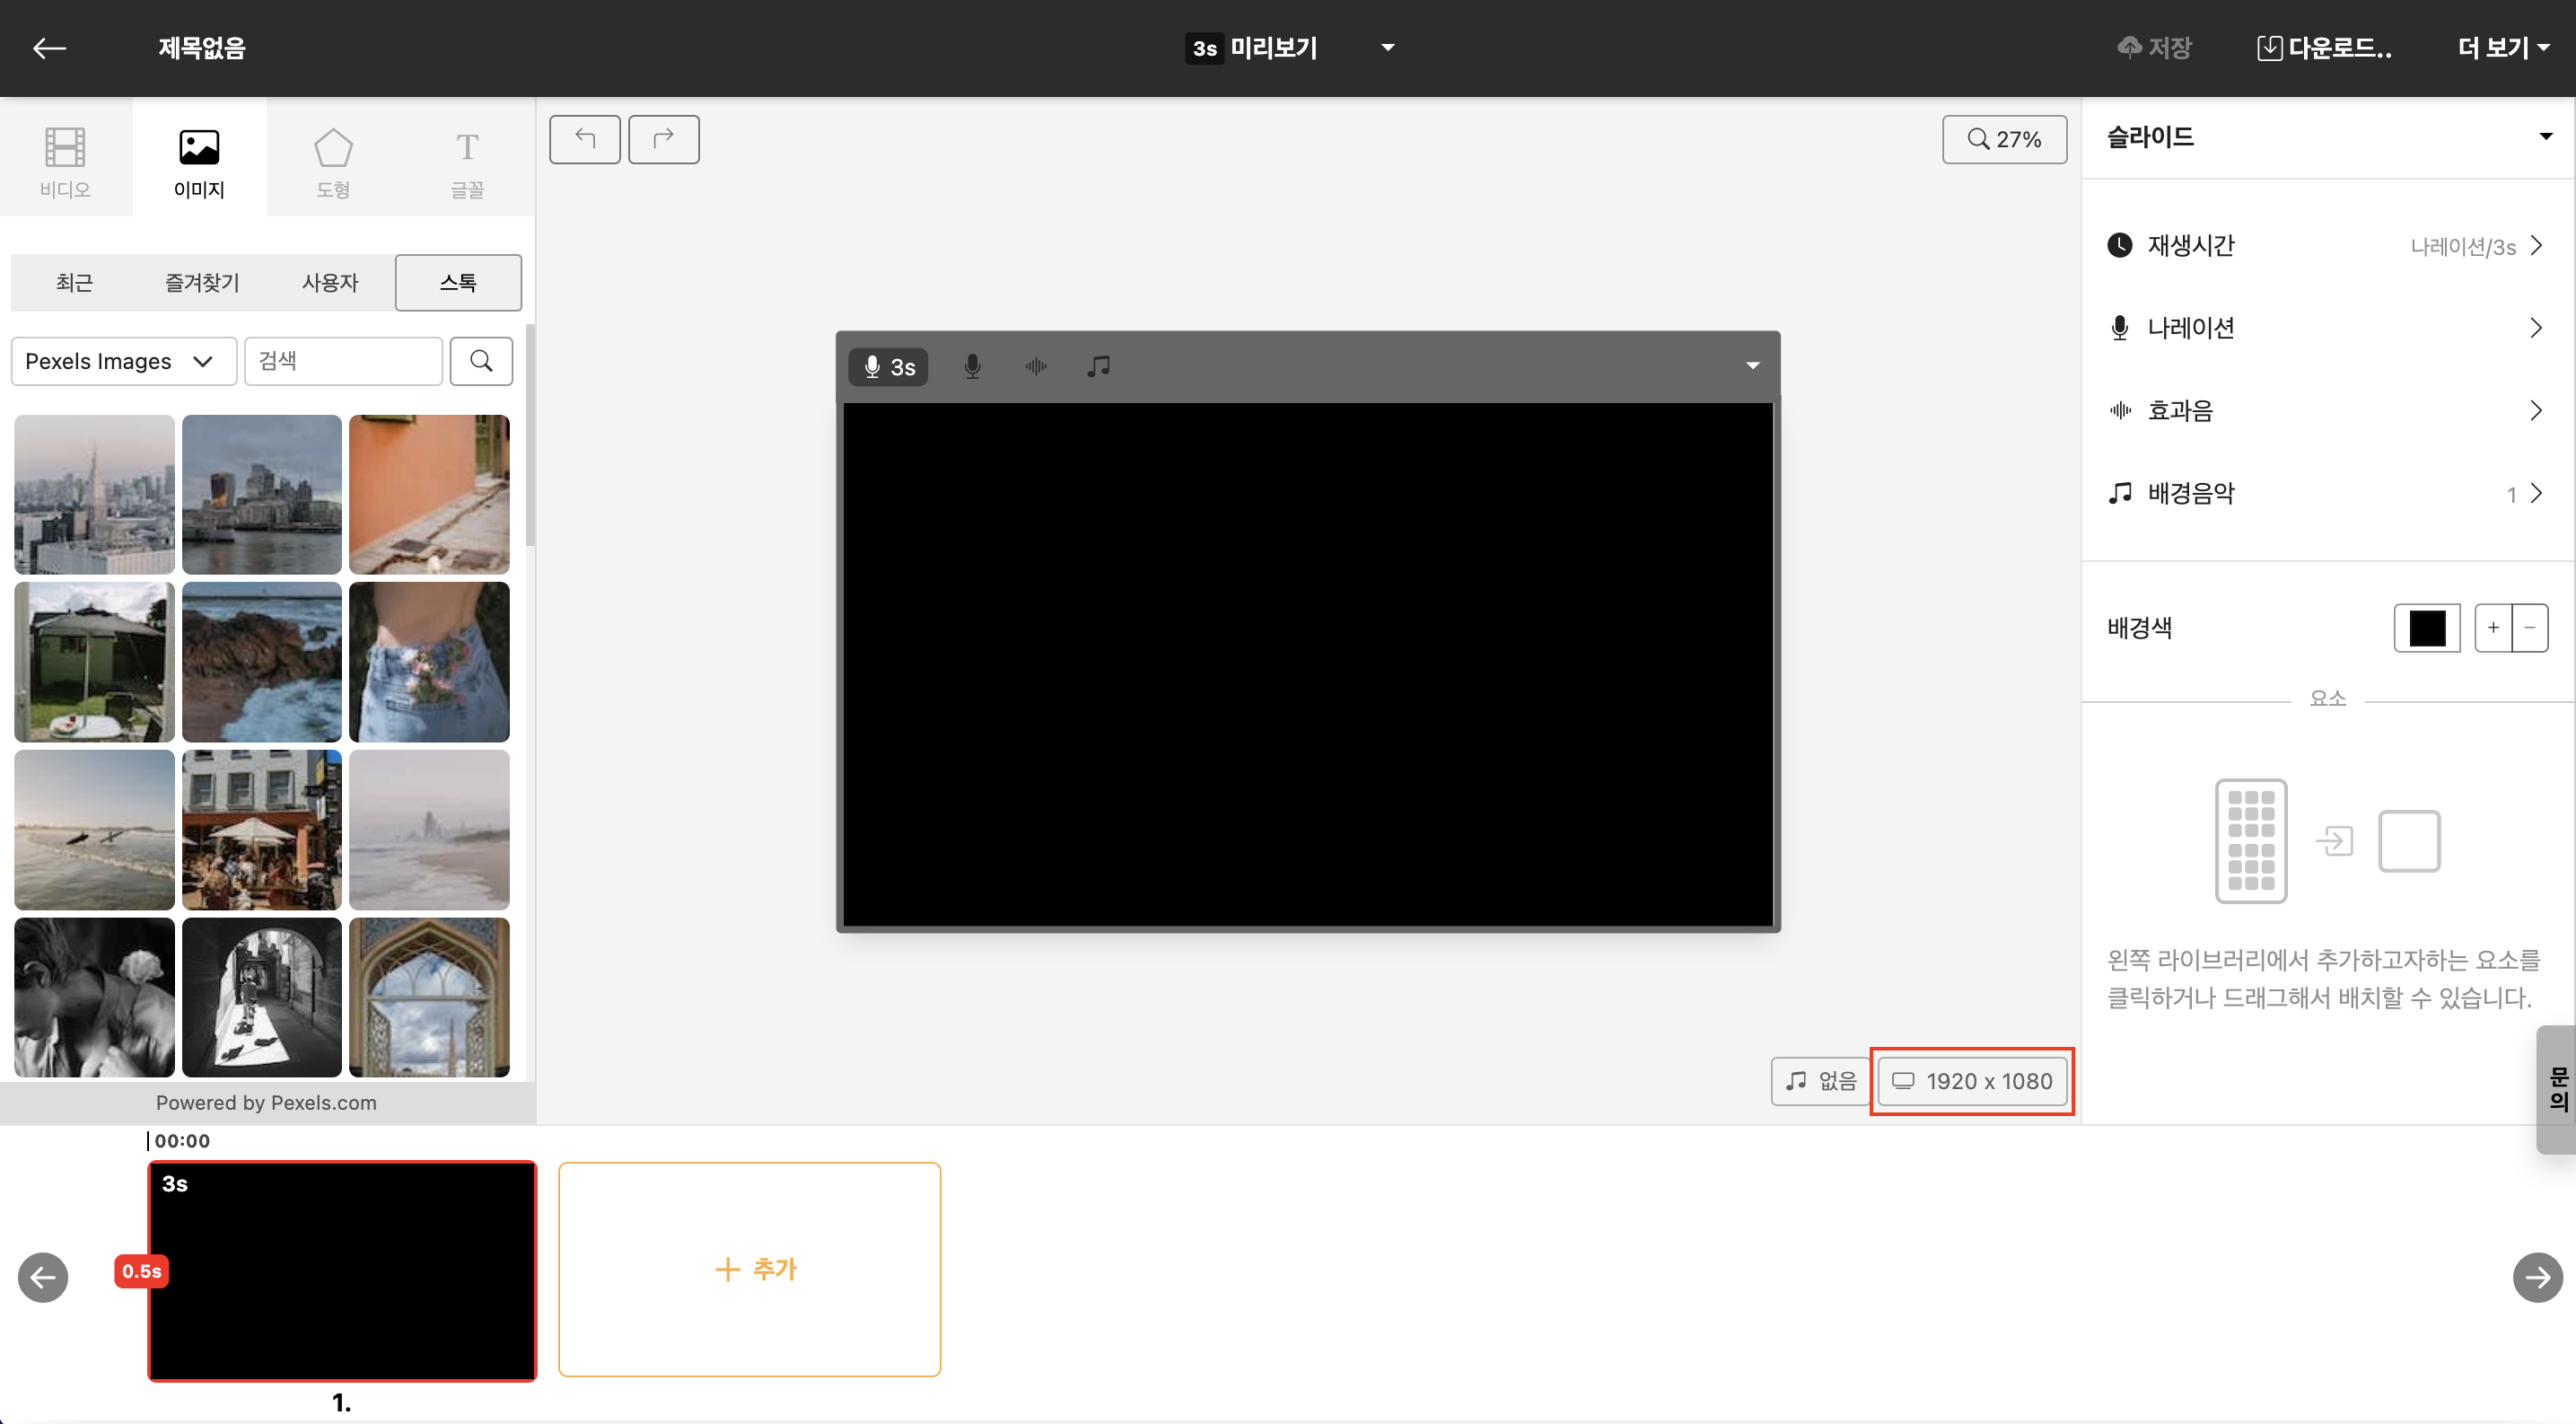Click the undo arrow button
2576x1424 pixels.
pyautogui.click(x=584, y=139)
